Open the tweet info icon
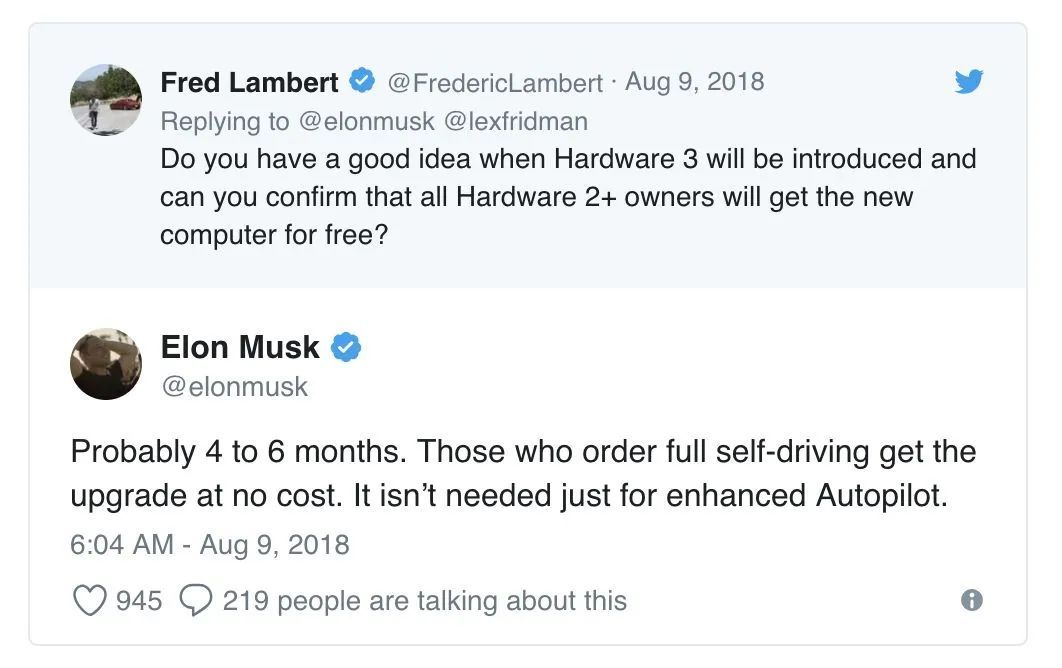1062x668 pixels. tap(971, 600)
